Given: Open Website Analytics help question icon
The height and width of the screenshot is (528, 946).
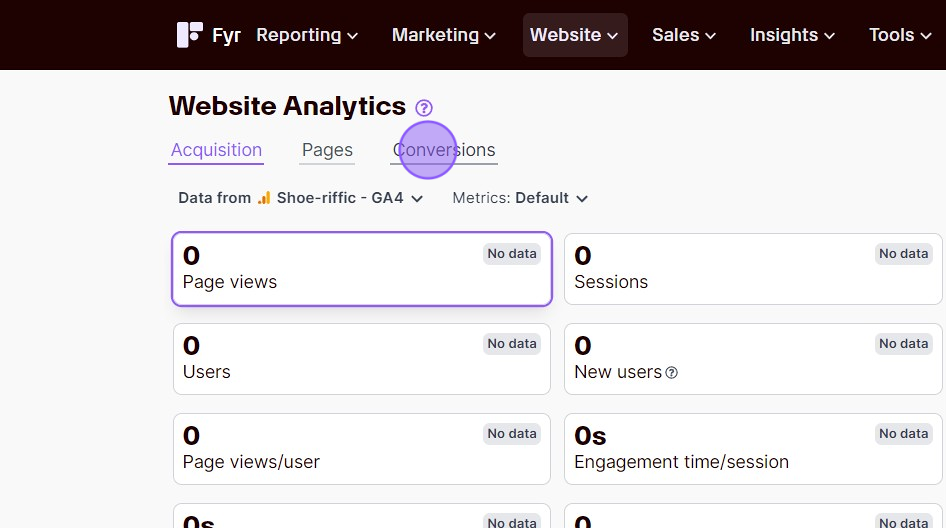Looking at the screenshot, I should tap(424, 108).
